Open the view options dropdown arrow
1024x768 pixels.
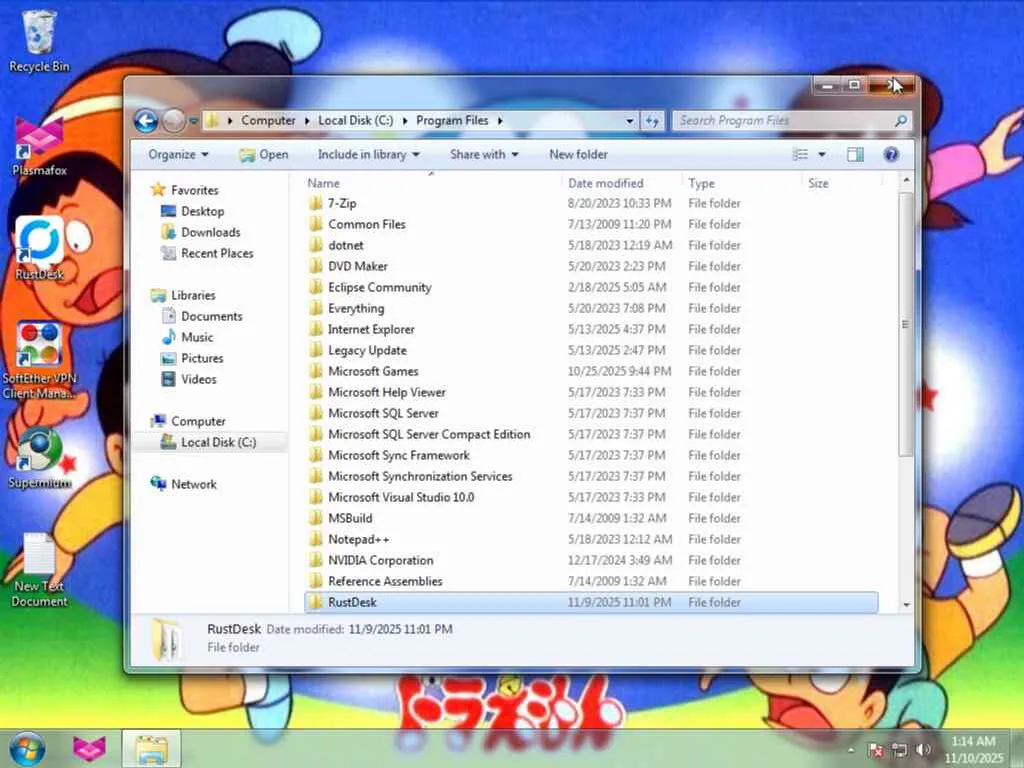point(822,154)
